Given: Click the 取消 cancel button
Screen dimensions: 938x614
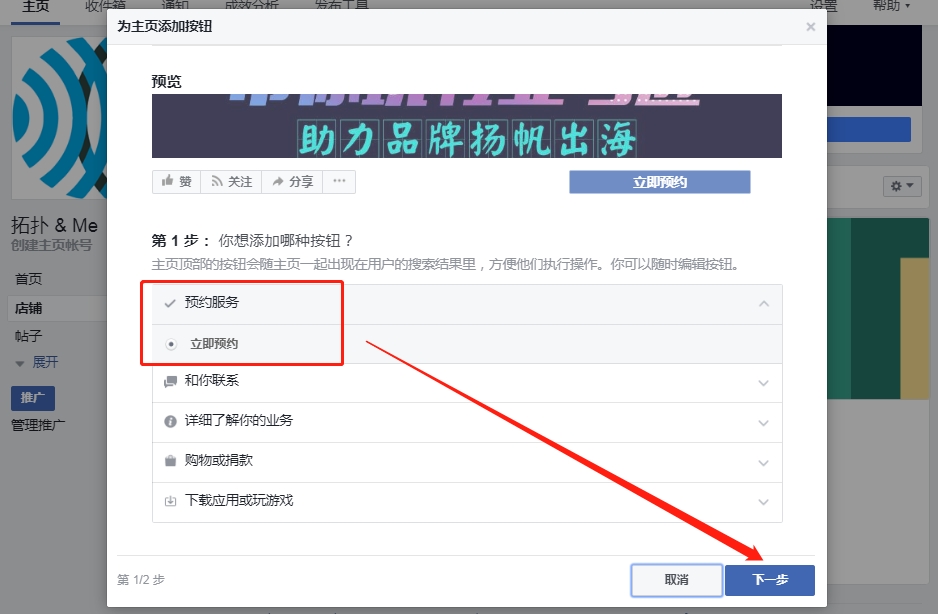Looking at the screenshot, I should click(676, 580).
